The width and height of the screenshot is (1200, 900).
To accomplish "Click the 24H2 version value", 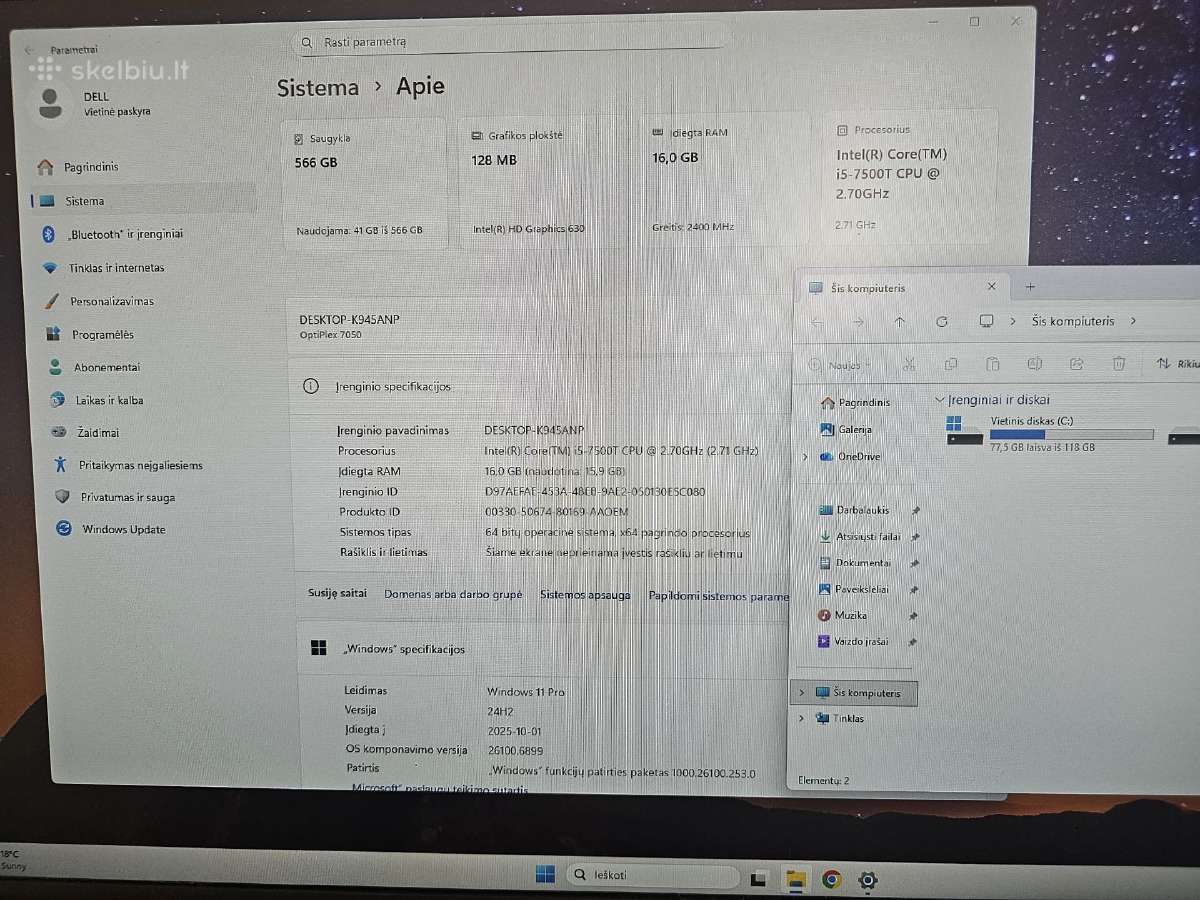I will tap(500, 711).
